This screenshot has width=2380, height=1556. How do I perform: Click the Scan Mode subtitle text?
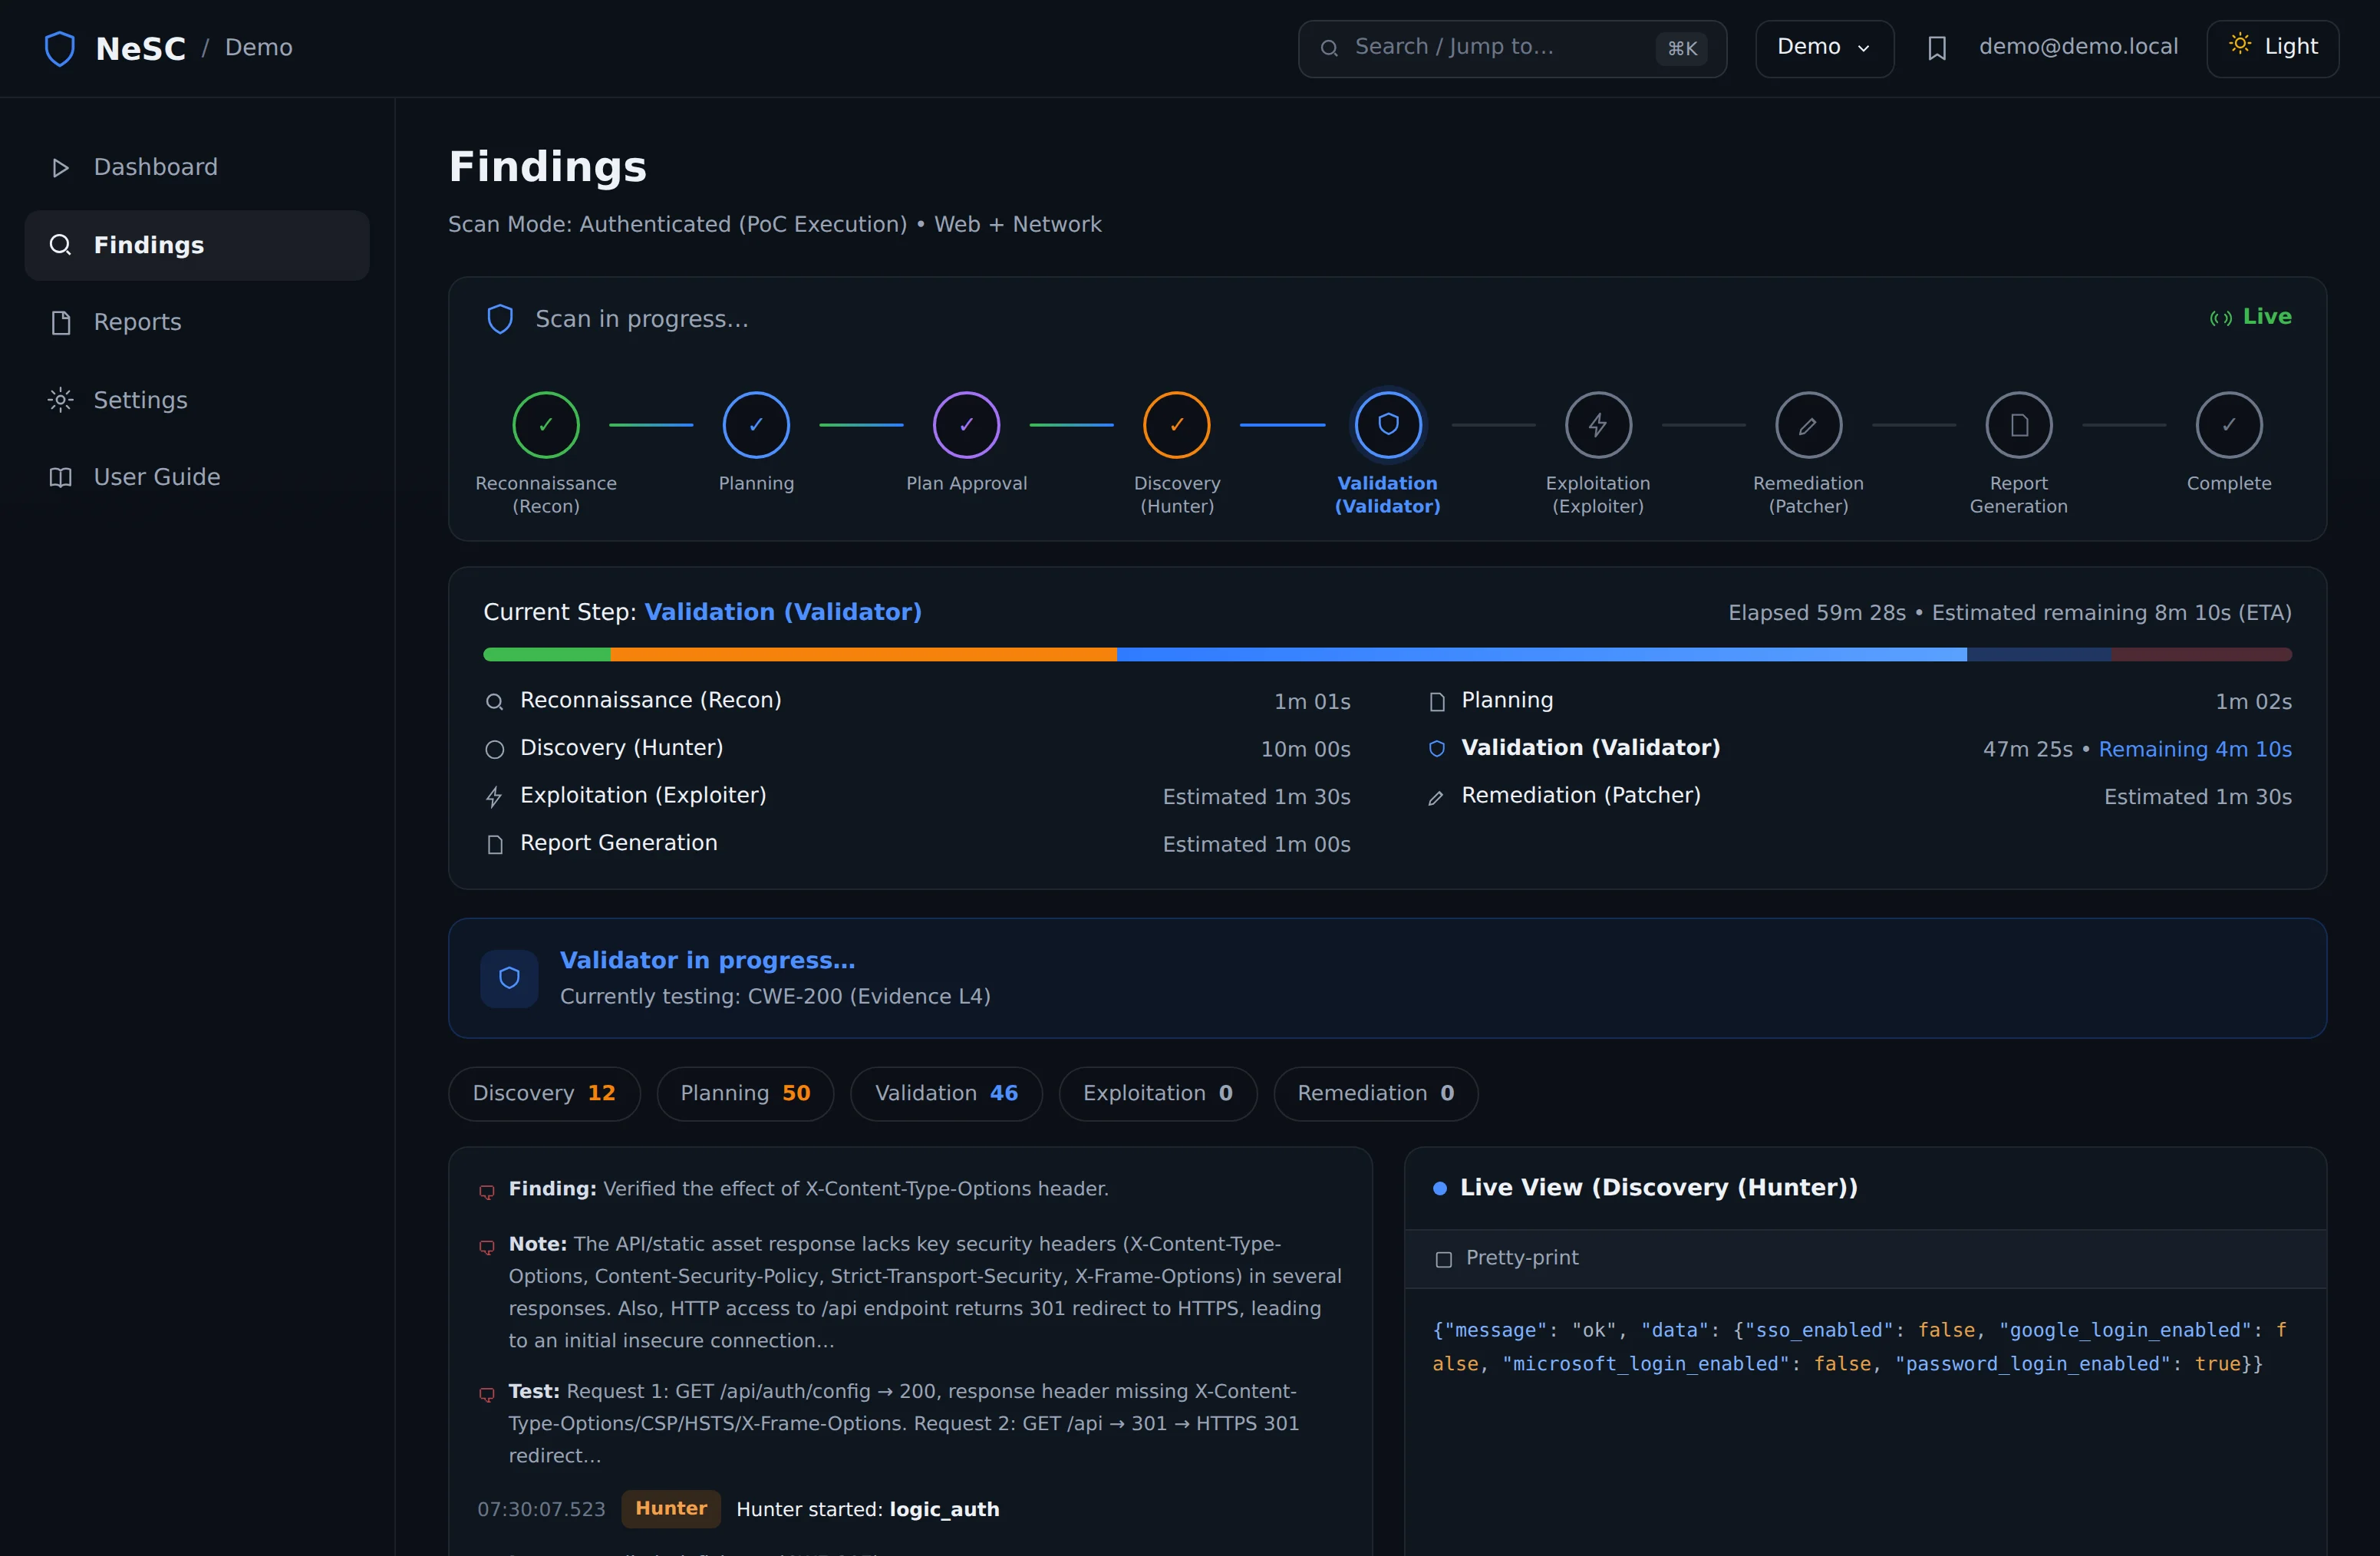click(x=775, y=224)
